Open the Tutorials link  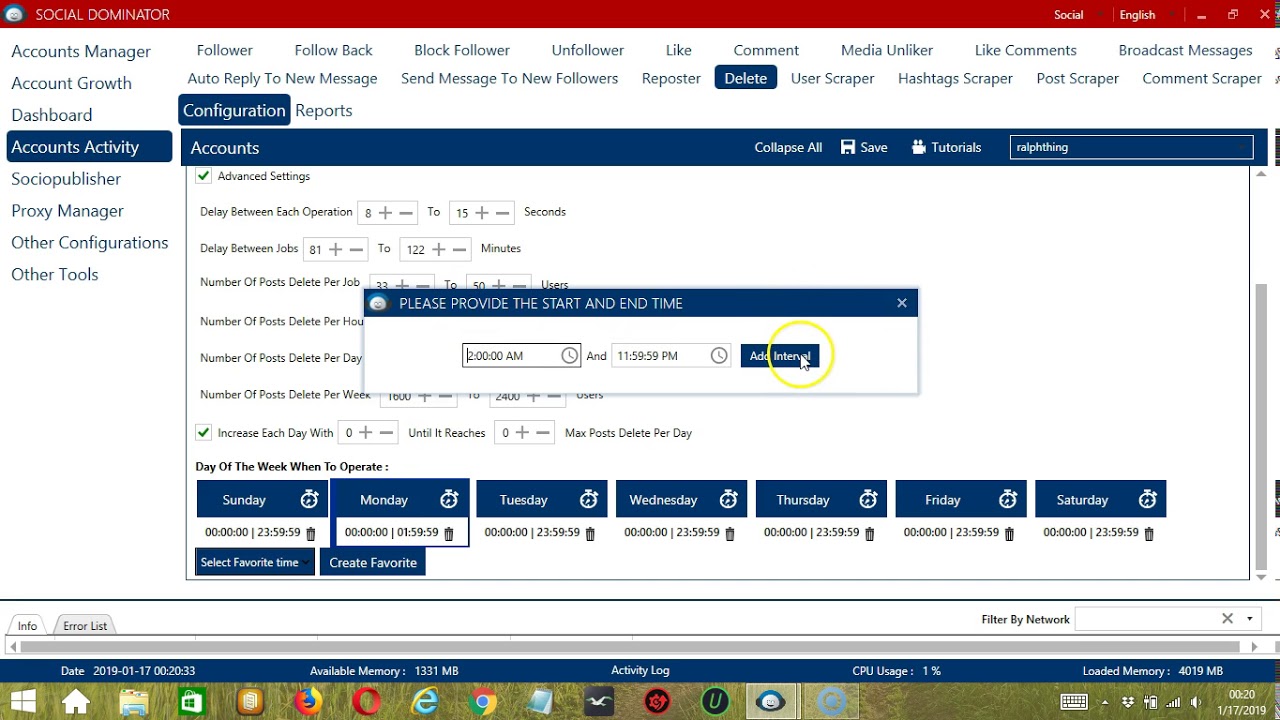tap(946, 147)
